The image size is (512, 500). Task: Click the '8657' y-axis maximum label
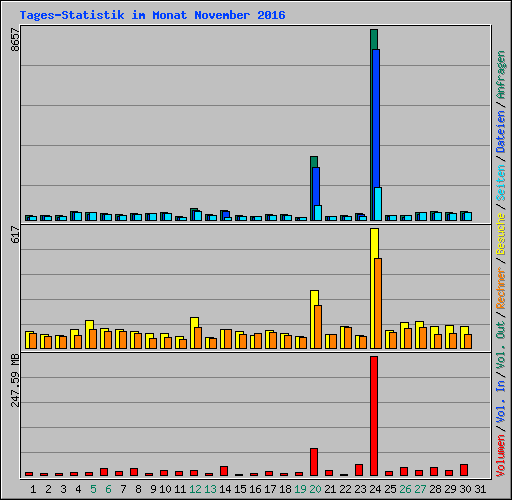(16, 39)
